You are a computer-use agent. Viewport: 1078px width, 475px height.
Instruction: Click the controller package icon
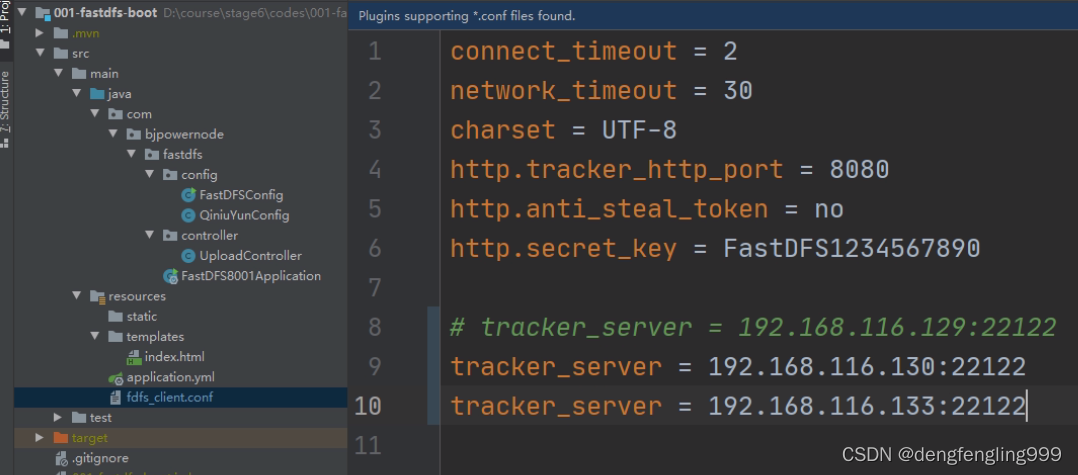(x=170, y=236)
